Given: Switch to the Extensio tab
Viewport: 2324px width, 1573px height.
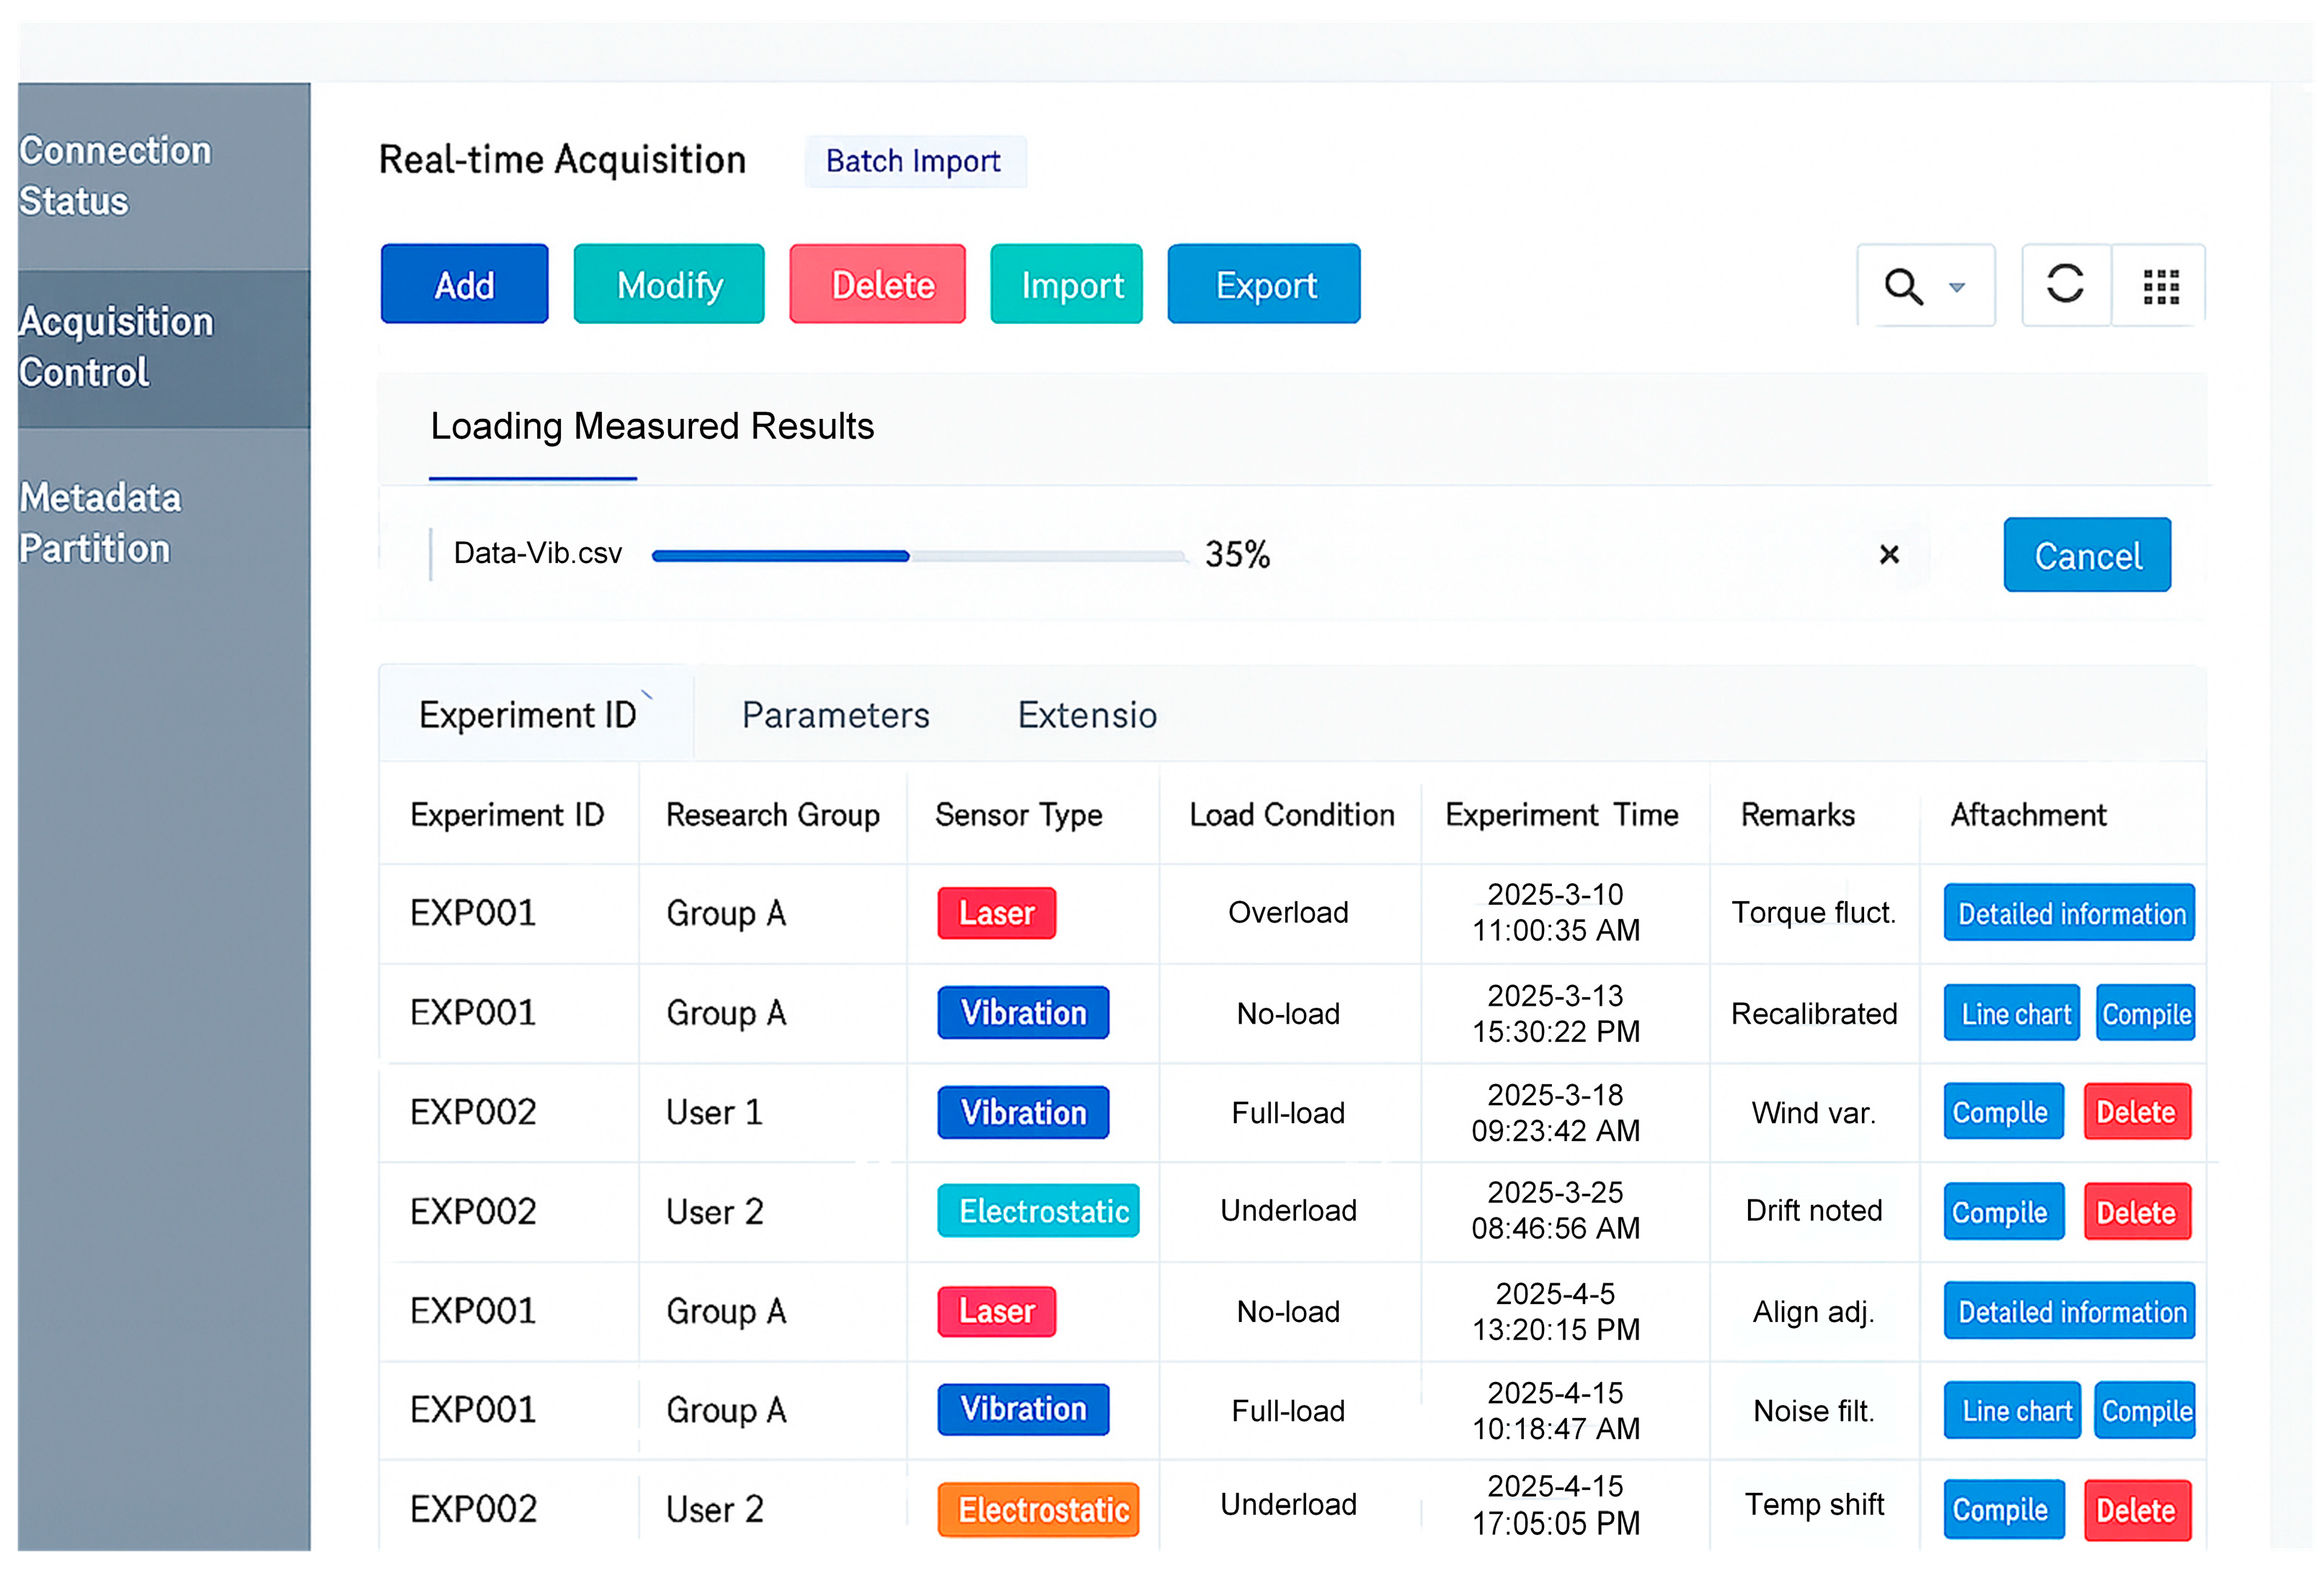Looking at the screenshot, I should pos(1087,715).
